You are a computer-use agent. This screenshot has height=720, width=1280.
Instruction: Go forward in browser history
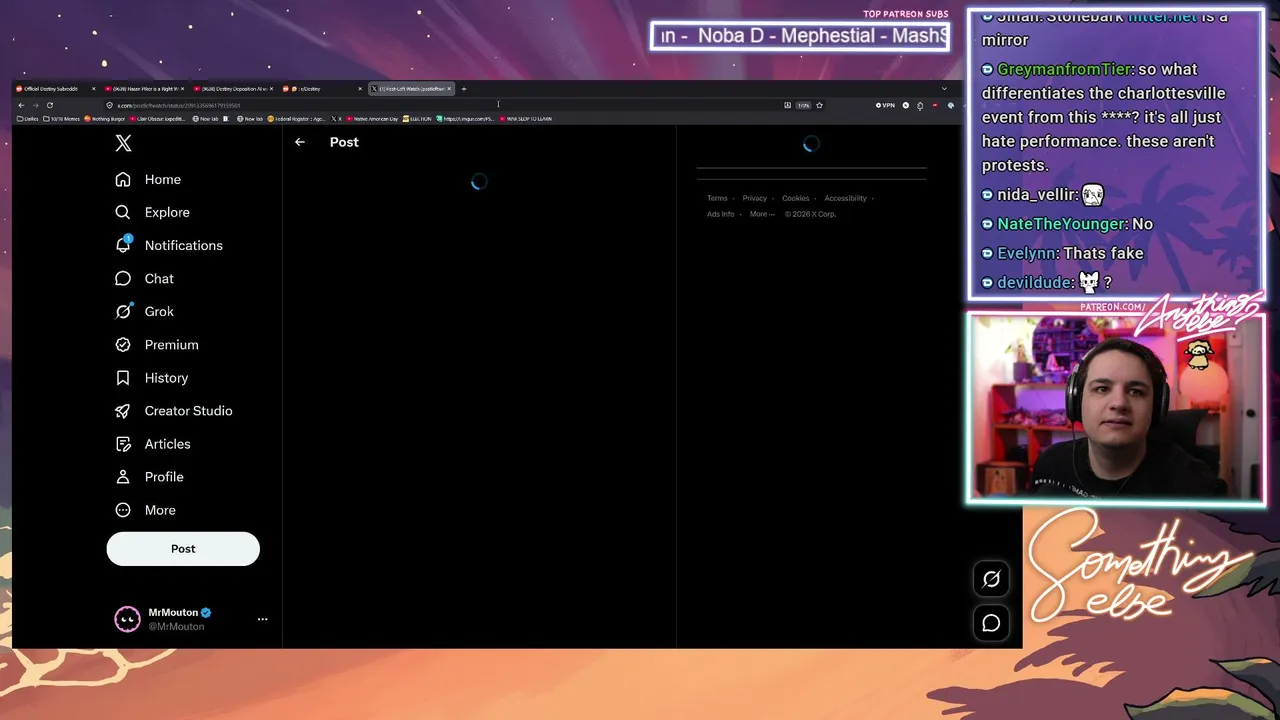click(x=35, y=105)
